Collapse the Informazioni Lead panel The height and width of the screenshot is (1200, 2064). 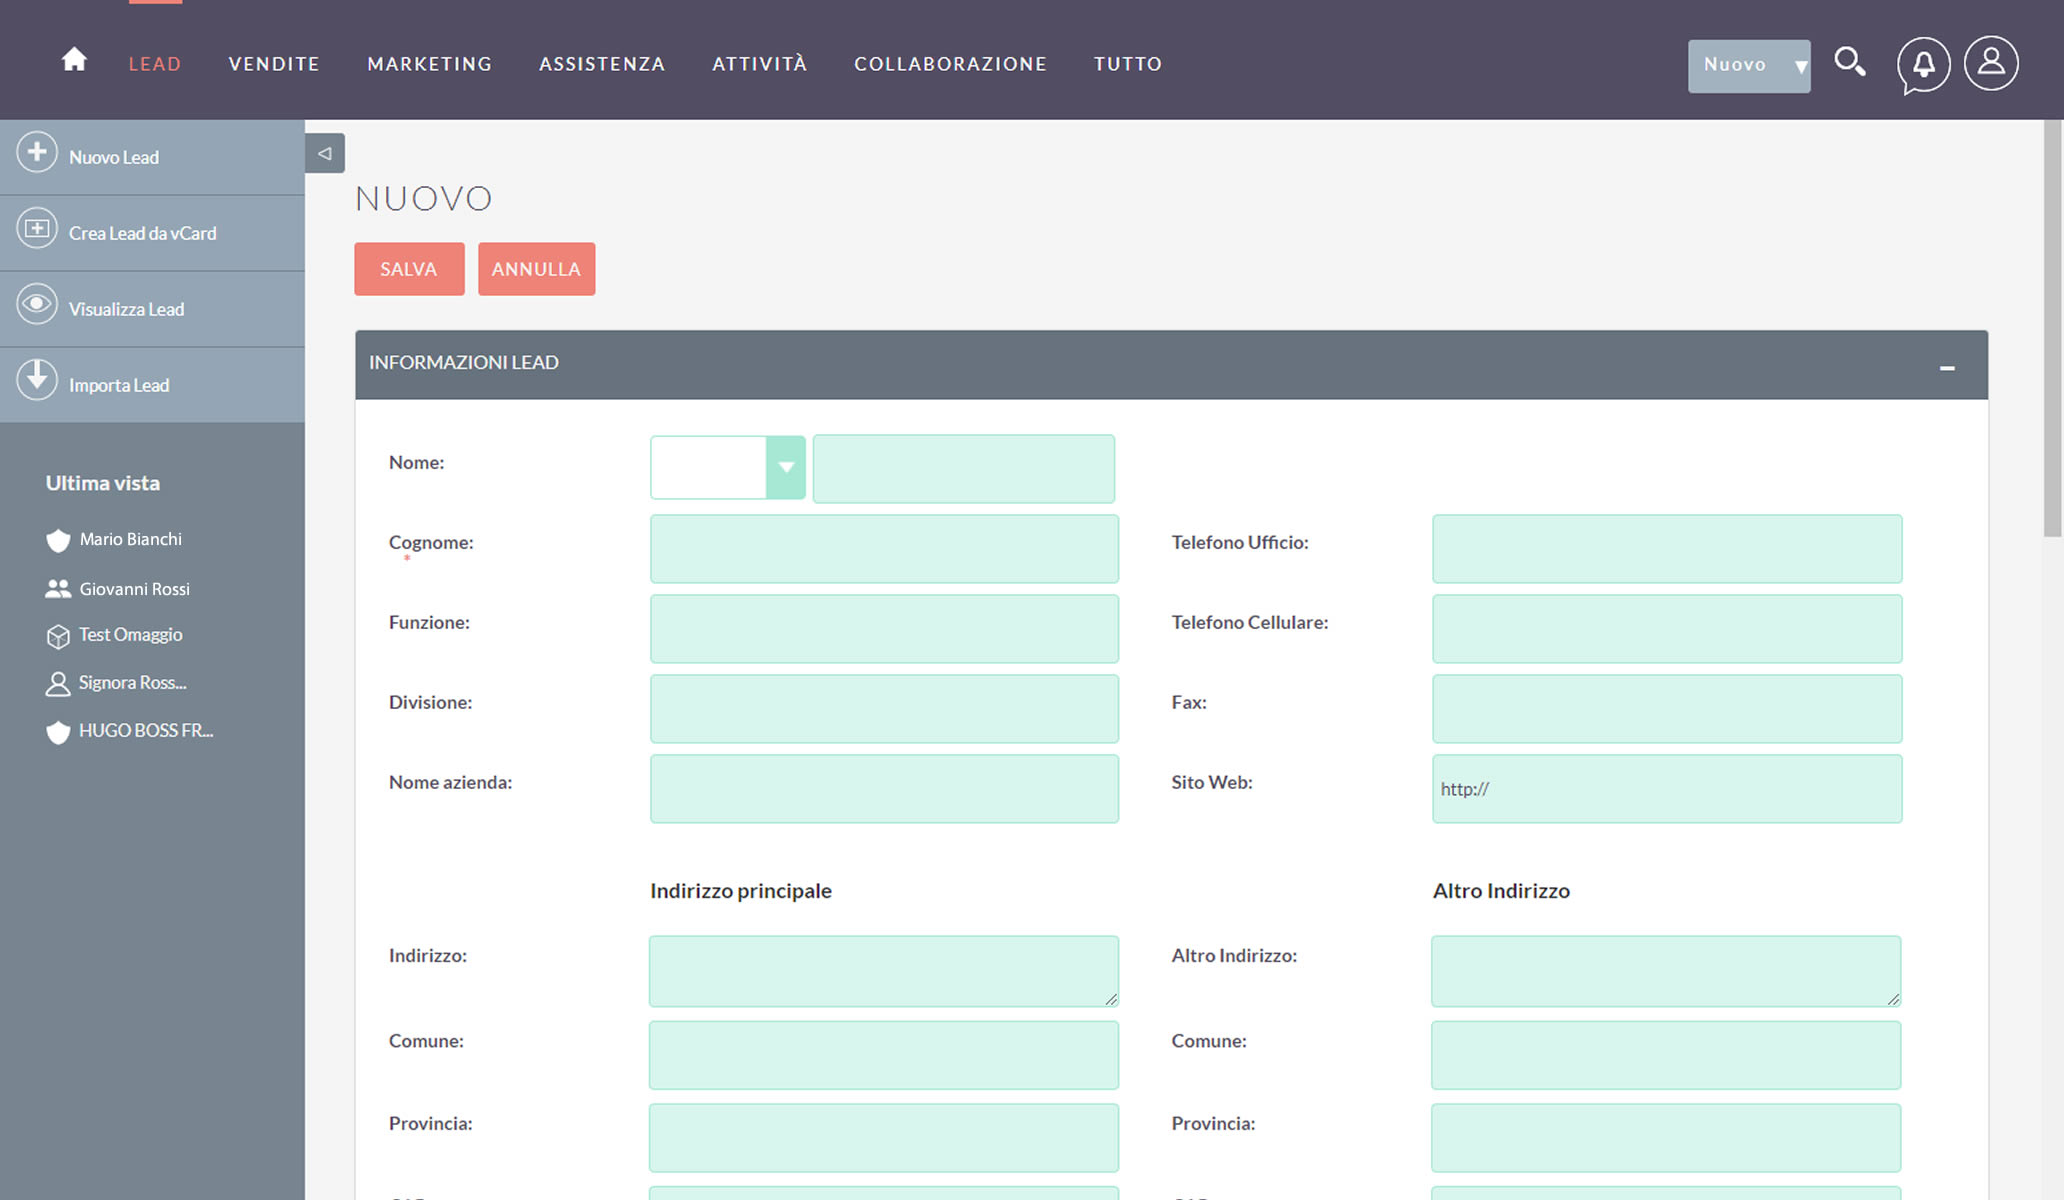1946,368
